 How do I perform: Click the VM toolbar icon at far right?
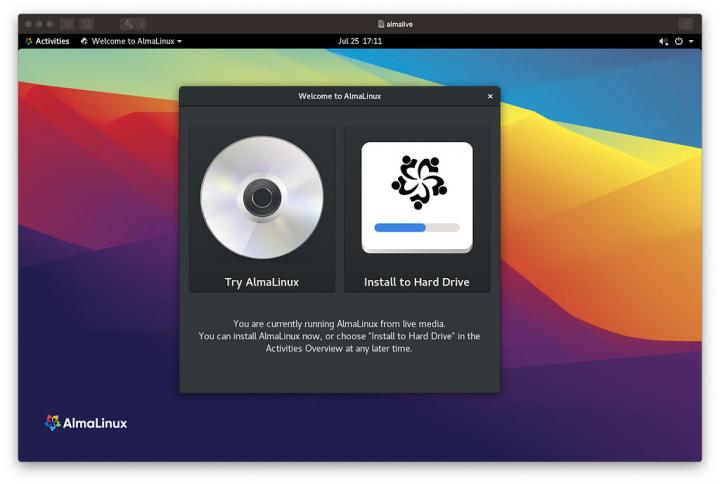pos(685,23)
